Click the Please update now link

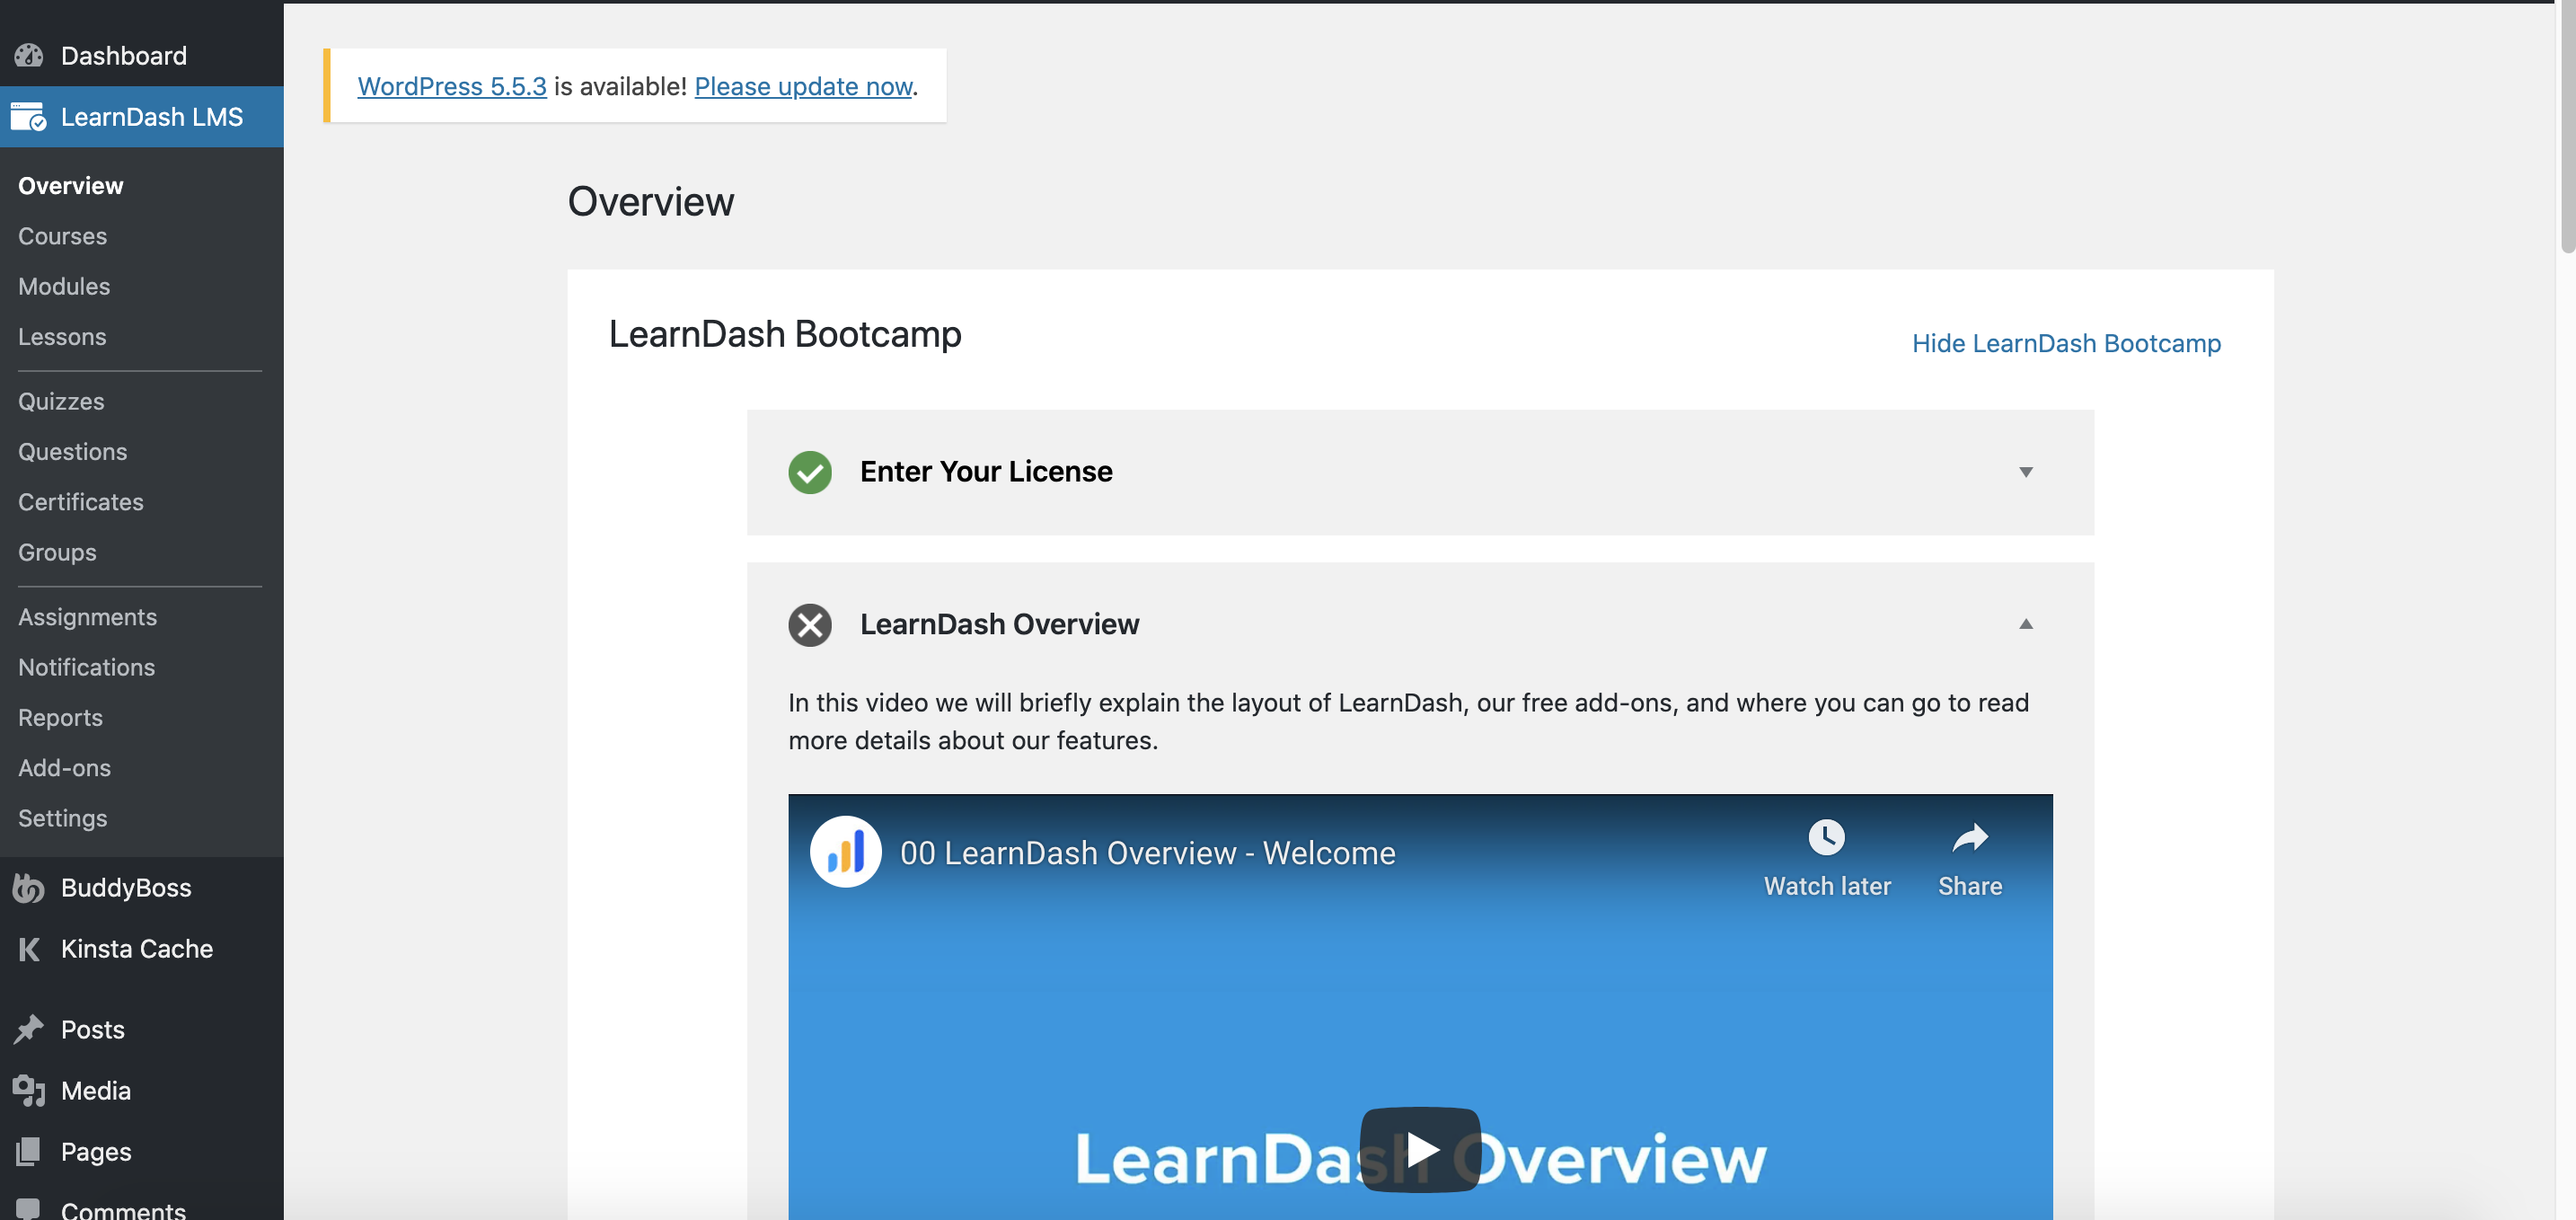pos(803,86)
